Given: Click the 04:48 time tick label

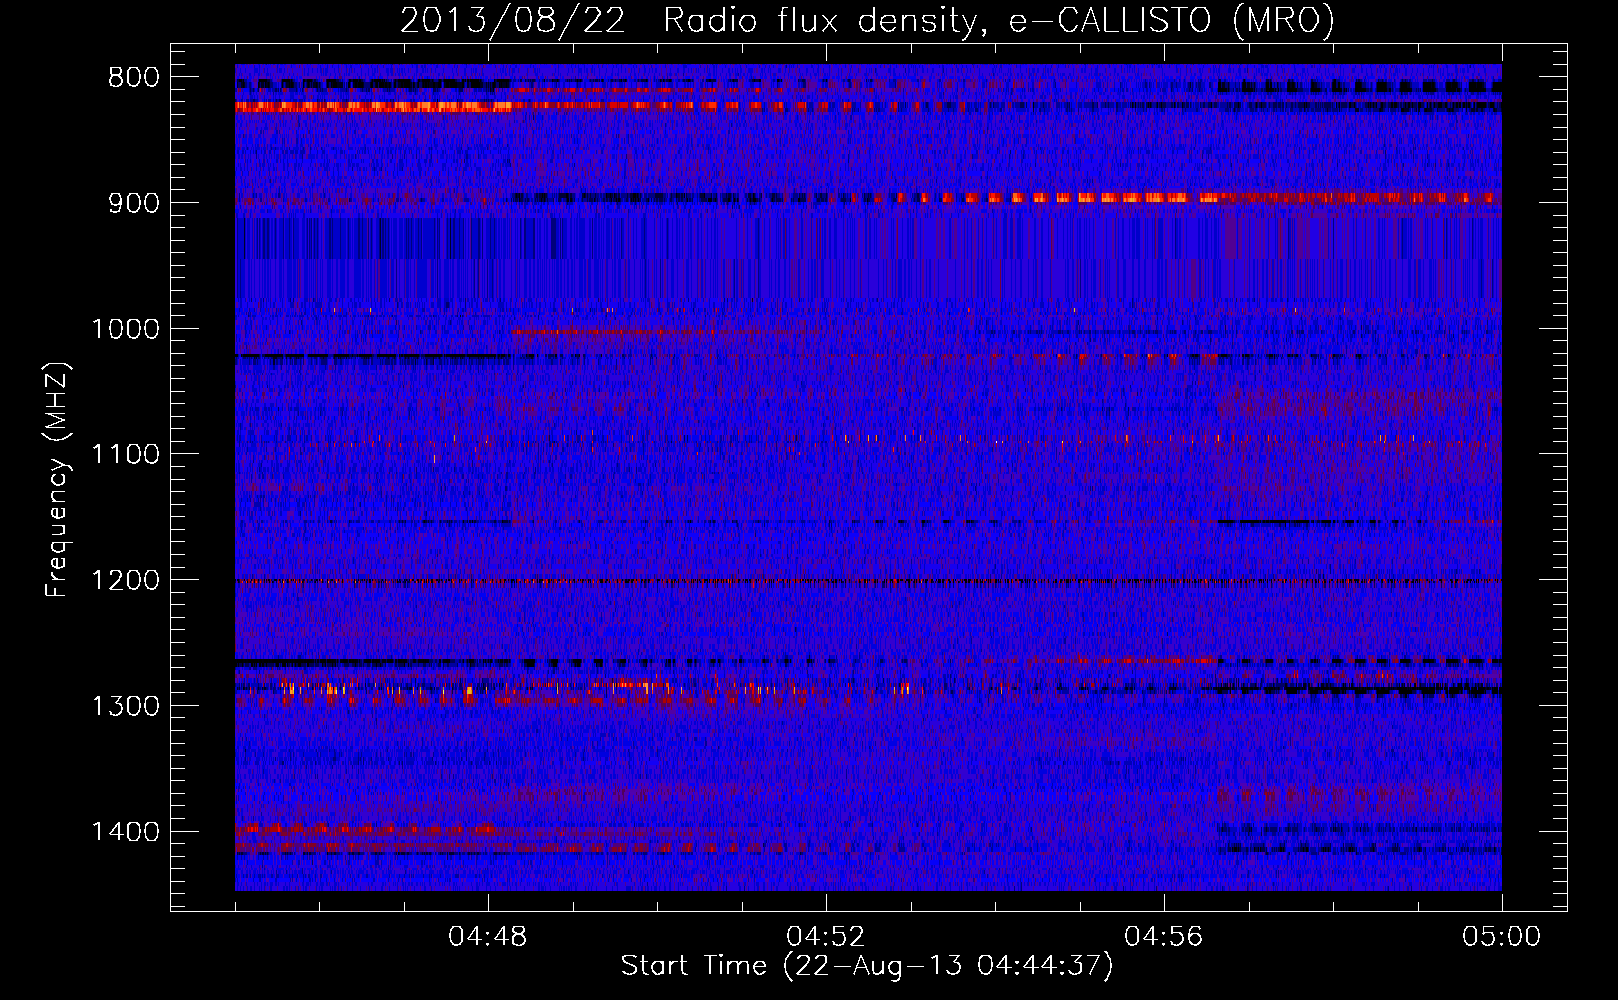Looking at the screenshot, I should (488, 937).
